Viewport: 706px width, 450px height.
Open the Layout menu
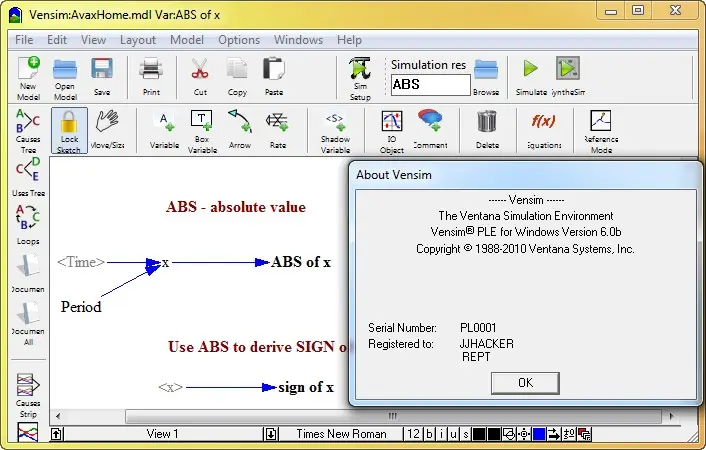point(138,40)
